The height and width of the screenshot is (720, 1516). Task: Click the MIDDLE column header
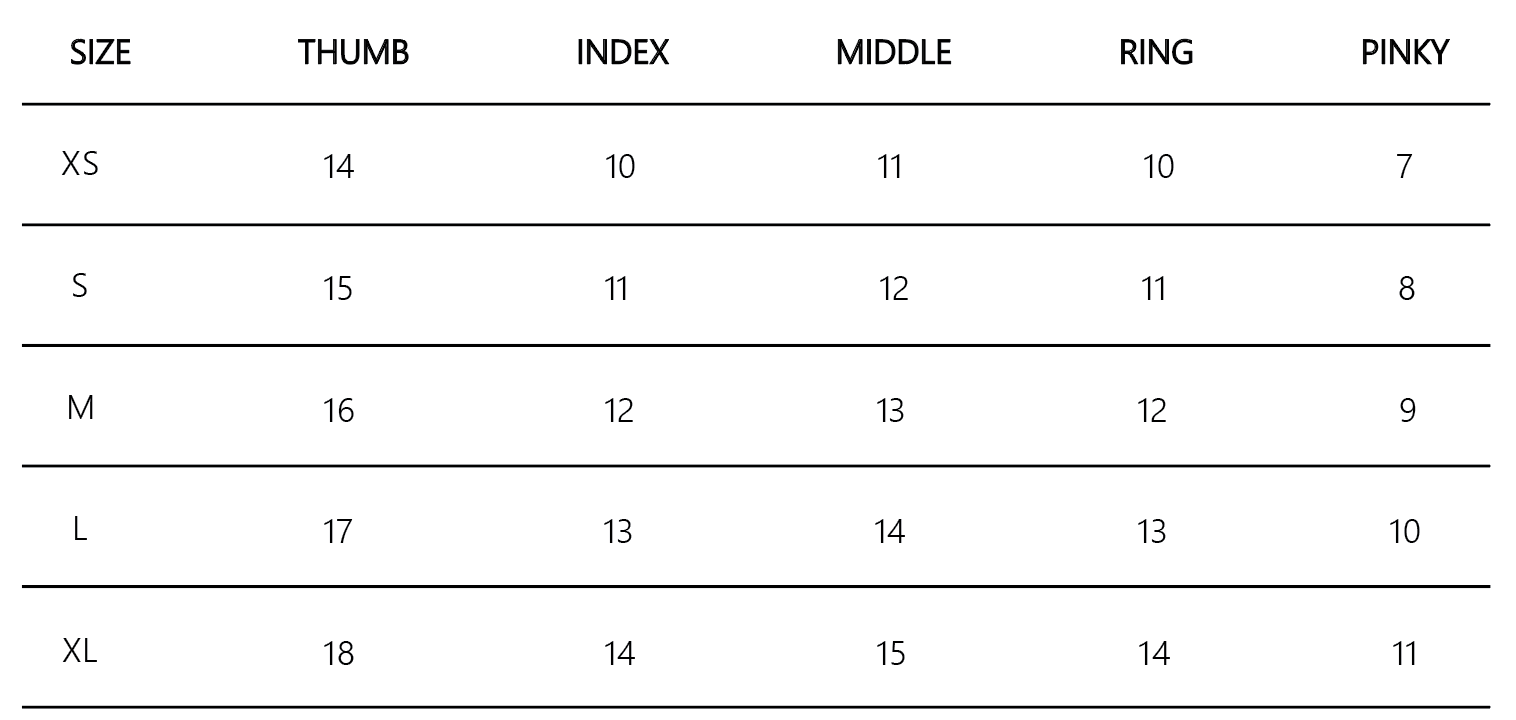click(x=893, y=53)
